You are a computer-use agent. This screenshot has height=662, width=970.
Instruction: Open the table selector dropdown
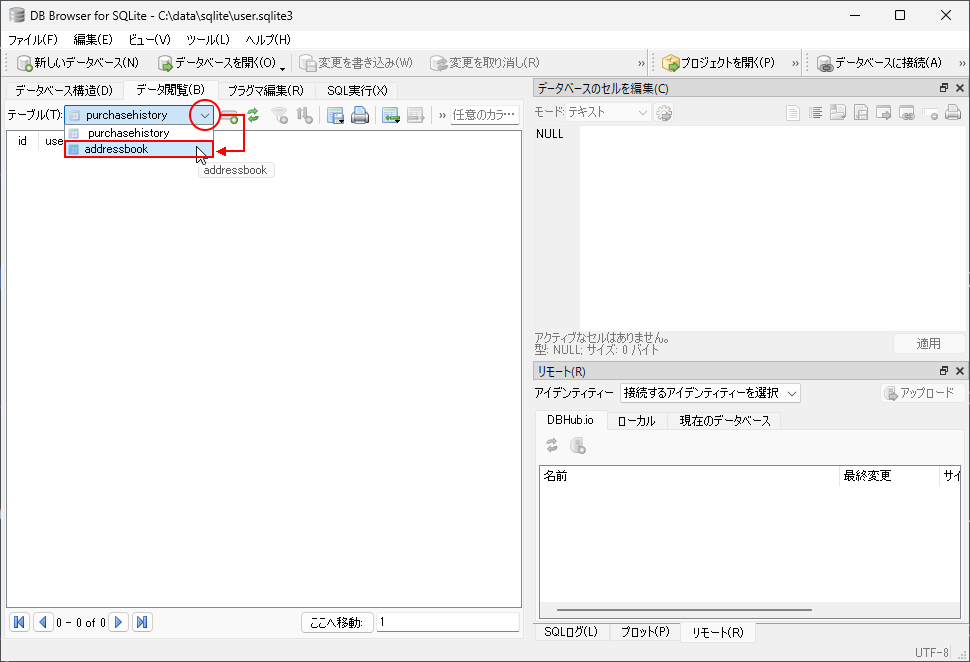click(x=204, y=114)
